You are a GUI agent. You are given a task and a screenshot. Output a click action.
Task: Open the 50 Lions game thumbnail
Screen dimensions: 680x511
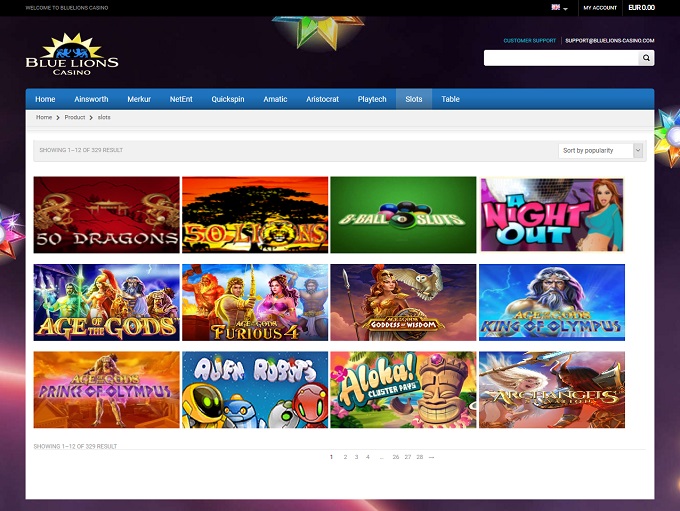point(255,215)
